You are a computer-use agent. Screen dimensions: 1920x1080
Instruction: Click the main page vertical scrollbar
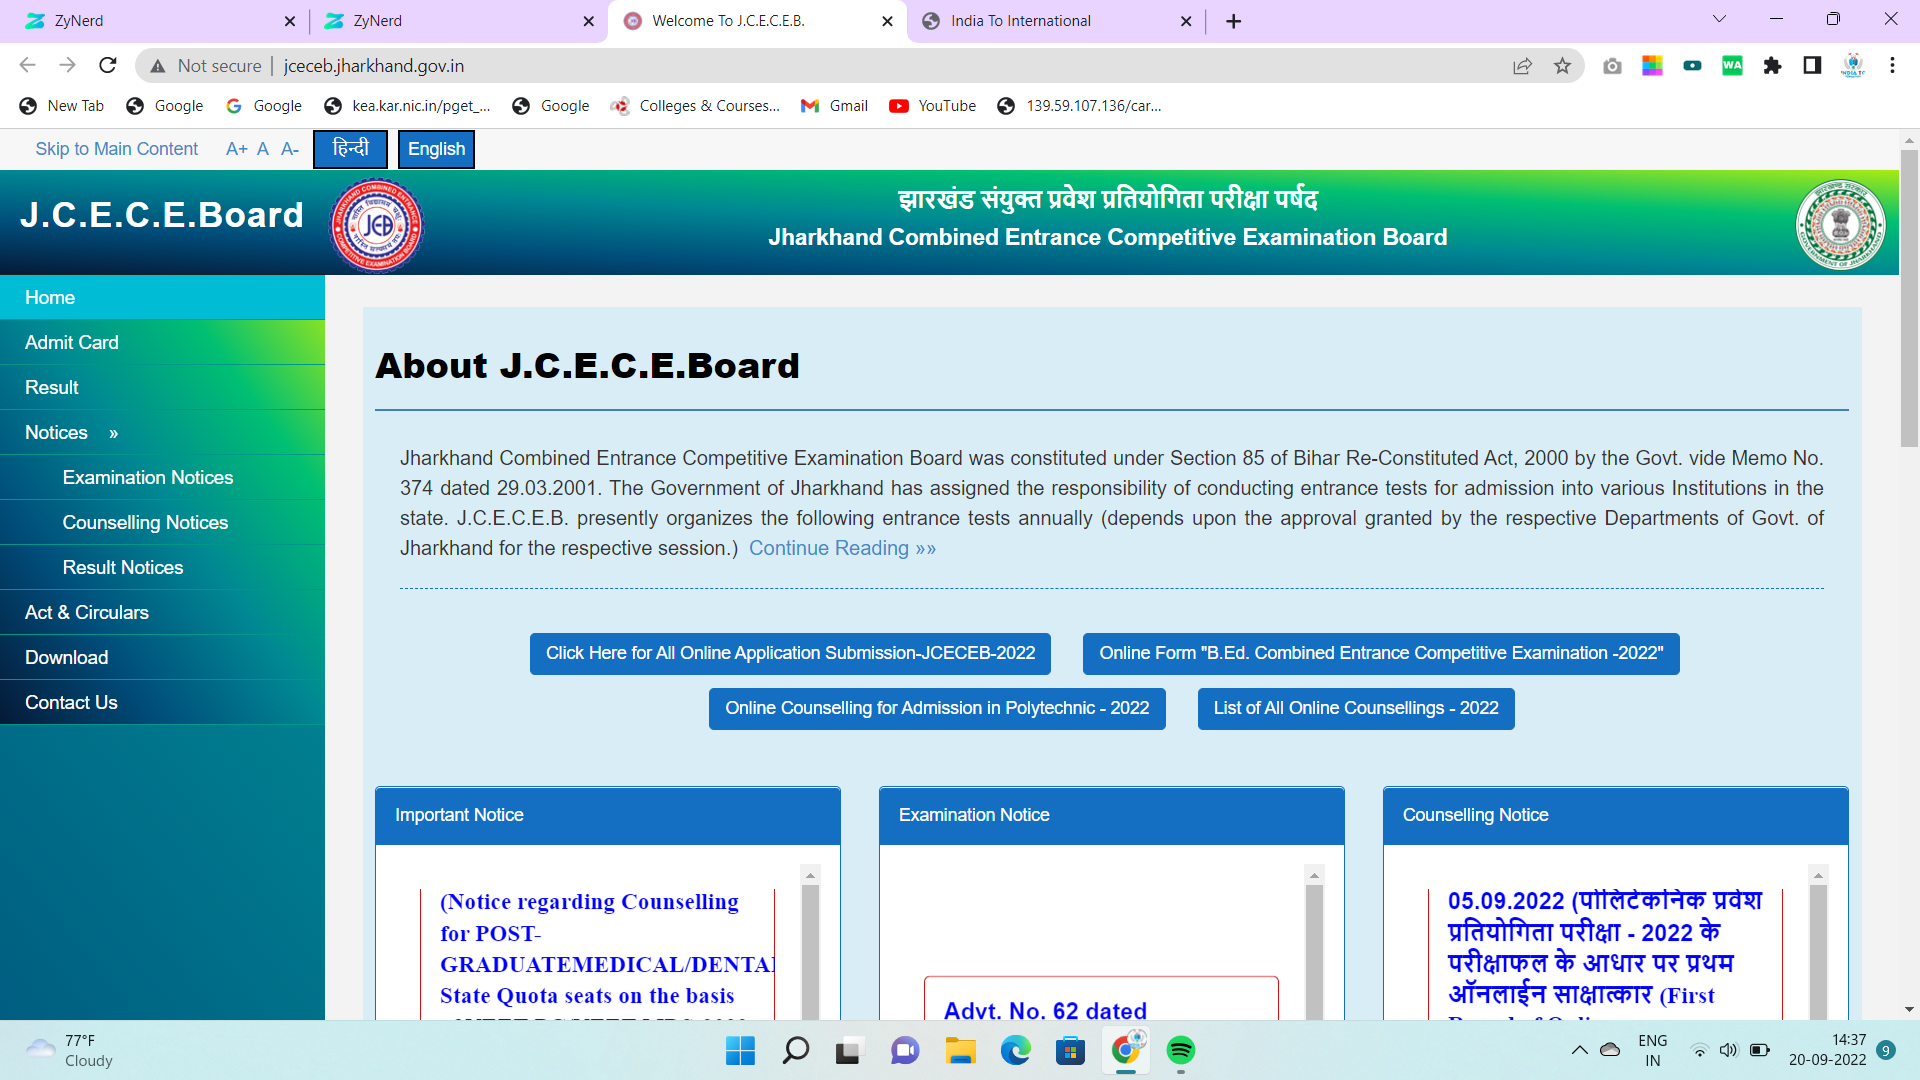tap(1909, 300)
